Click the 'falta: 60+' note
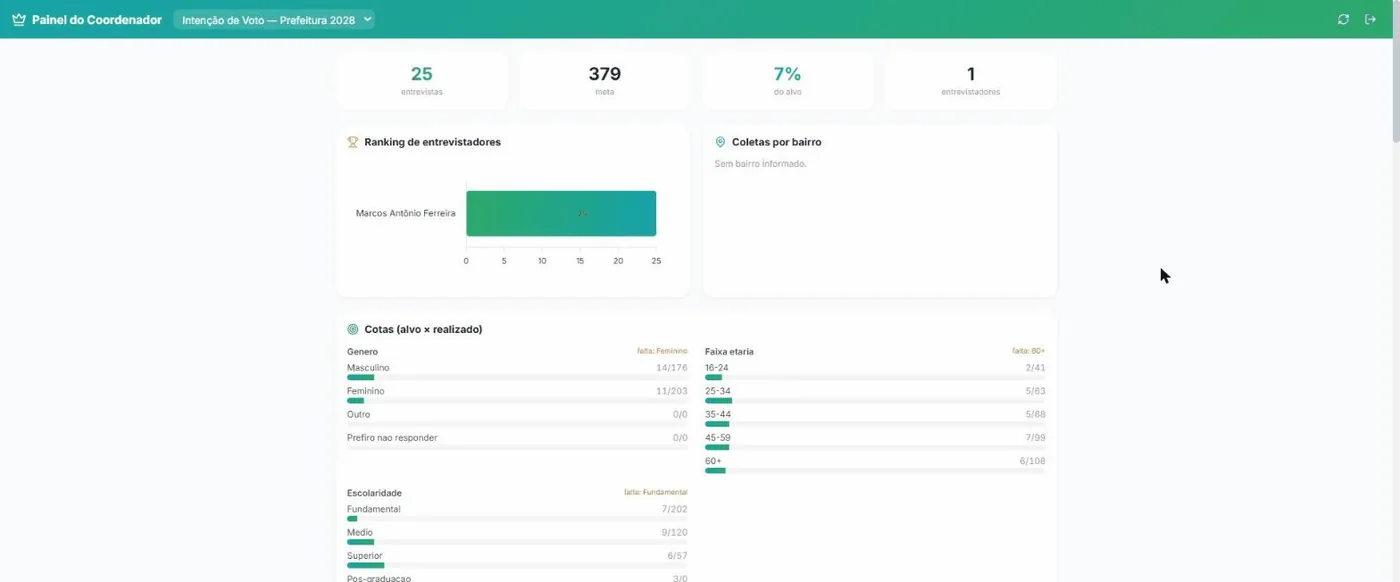1400x582 pixels. click(1028, 351)
